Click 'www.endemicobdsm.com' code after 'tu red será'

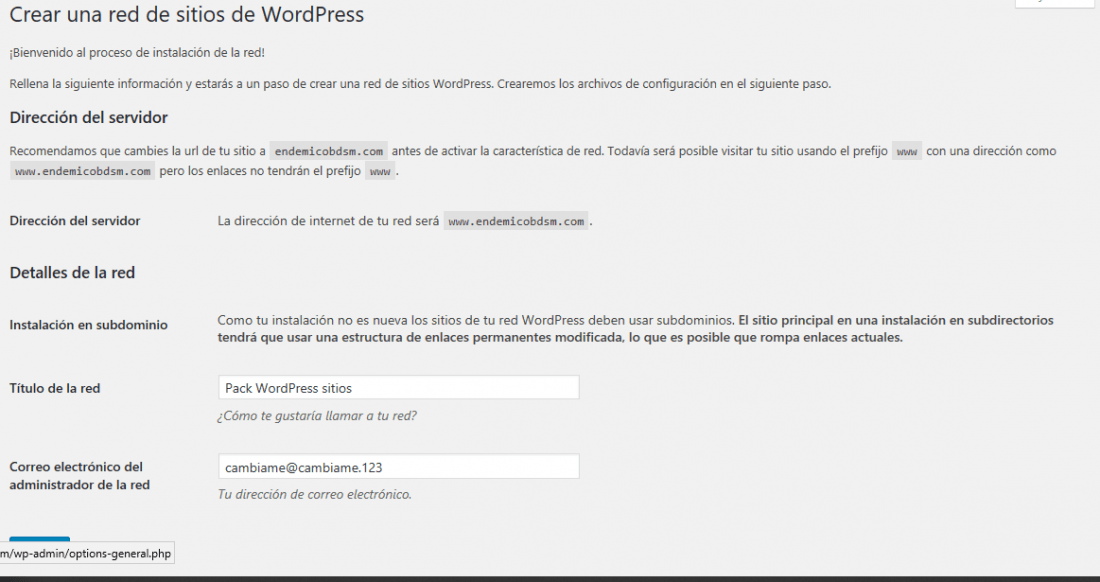pyautogui.click(x=516, y=222)
